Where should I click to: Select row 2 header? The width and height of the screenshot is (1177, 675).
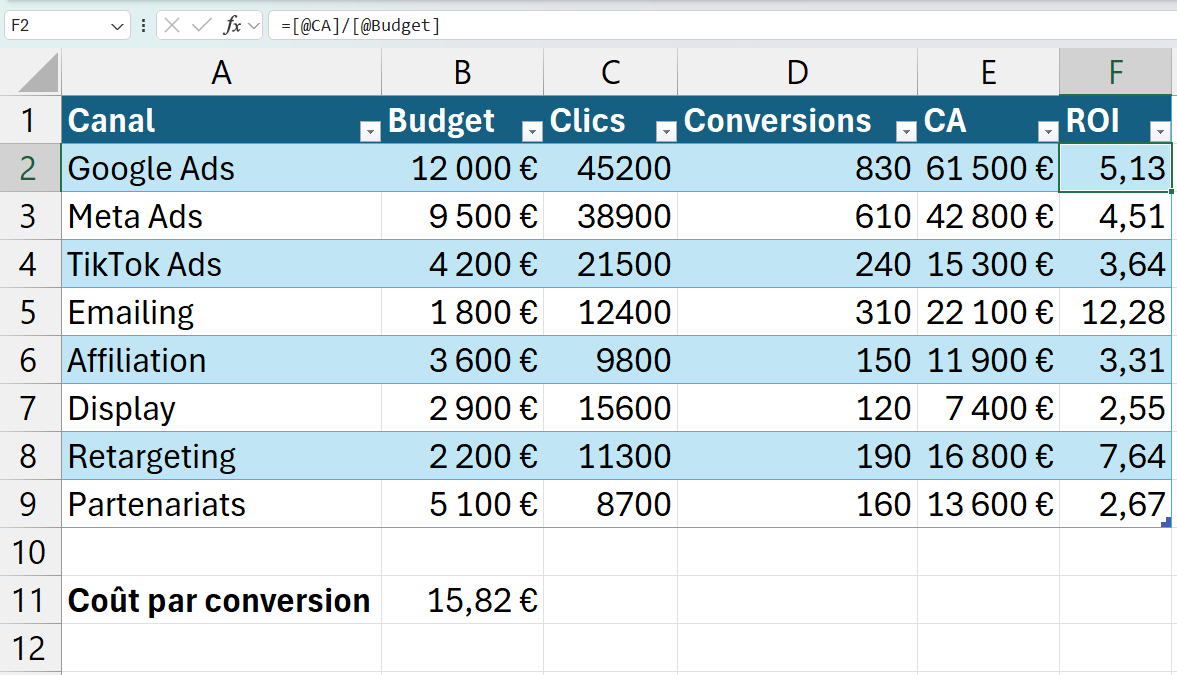pyautogui.click(x=30, y=168)
